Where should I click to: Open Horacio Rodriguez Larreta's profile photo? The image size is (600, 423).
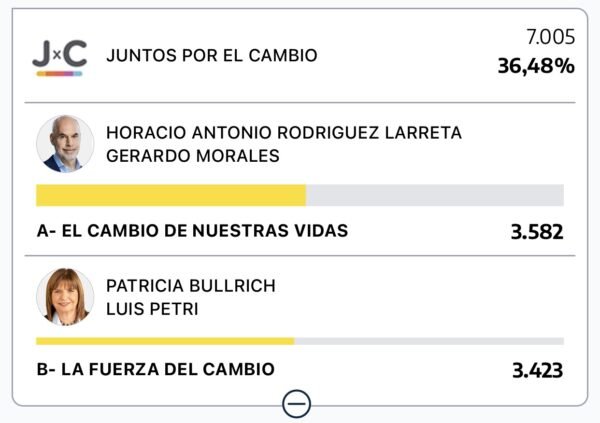[x=65, y=144]
